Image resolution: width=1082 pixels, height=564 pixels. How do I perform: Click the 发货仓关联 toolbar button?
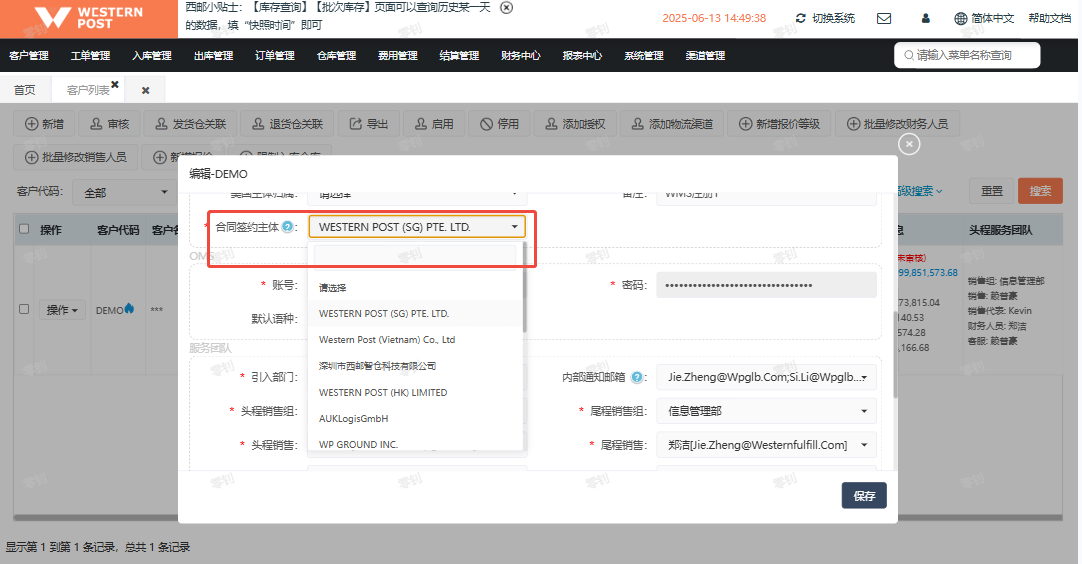click(x=190, y=124)
